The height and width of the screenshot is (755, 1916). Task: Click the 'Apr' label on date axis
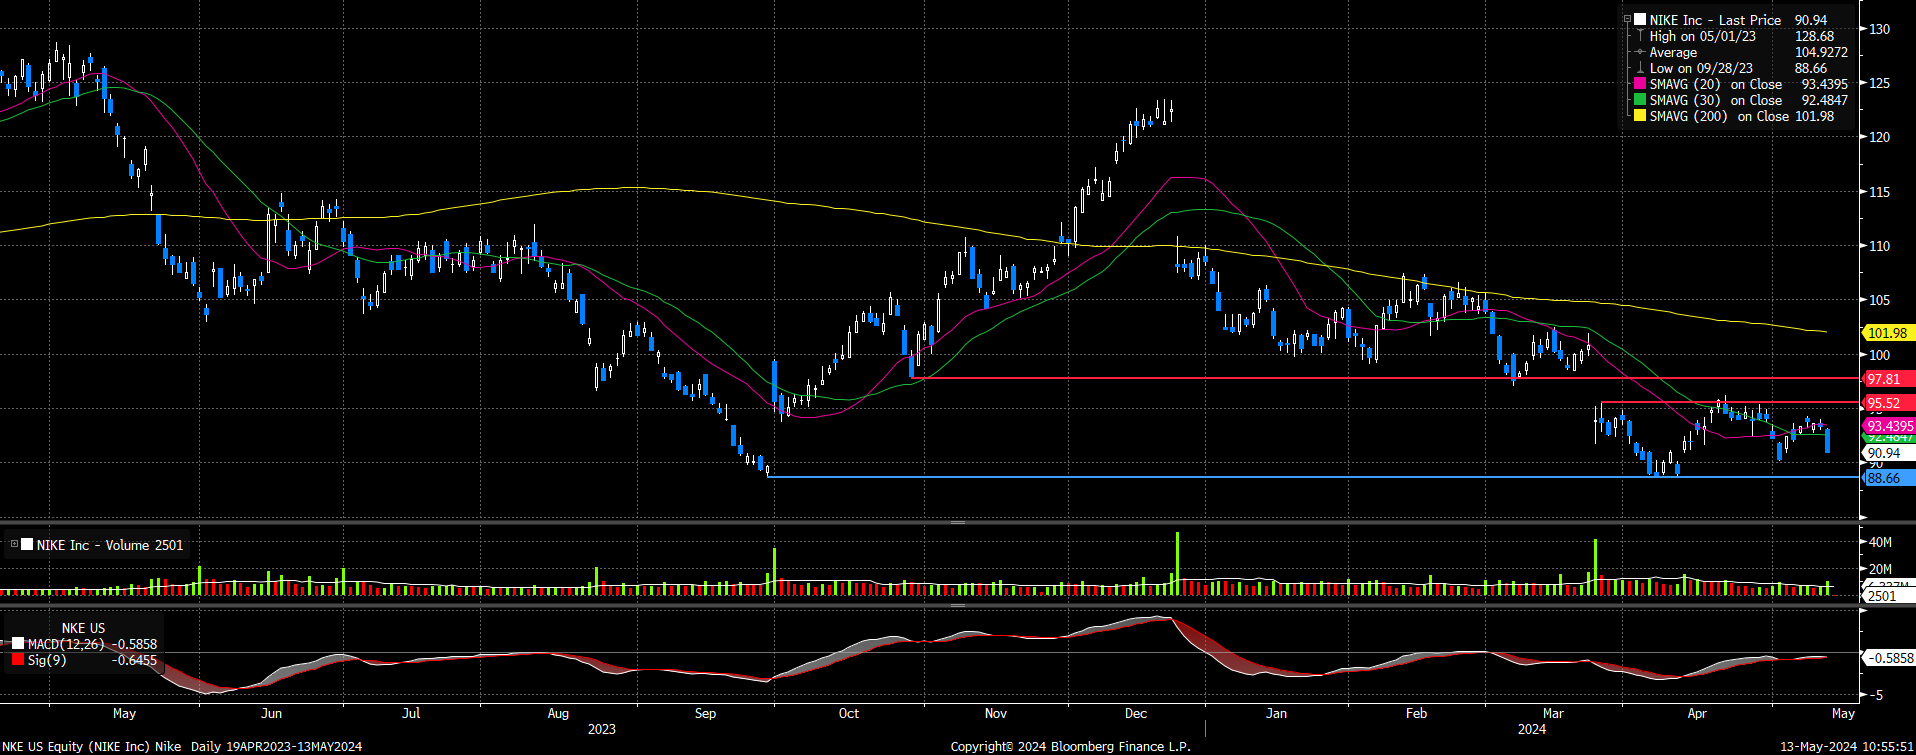pyautogui.click(x=1697, y=713)
